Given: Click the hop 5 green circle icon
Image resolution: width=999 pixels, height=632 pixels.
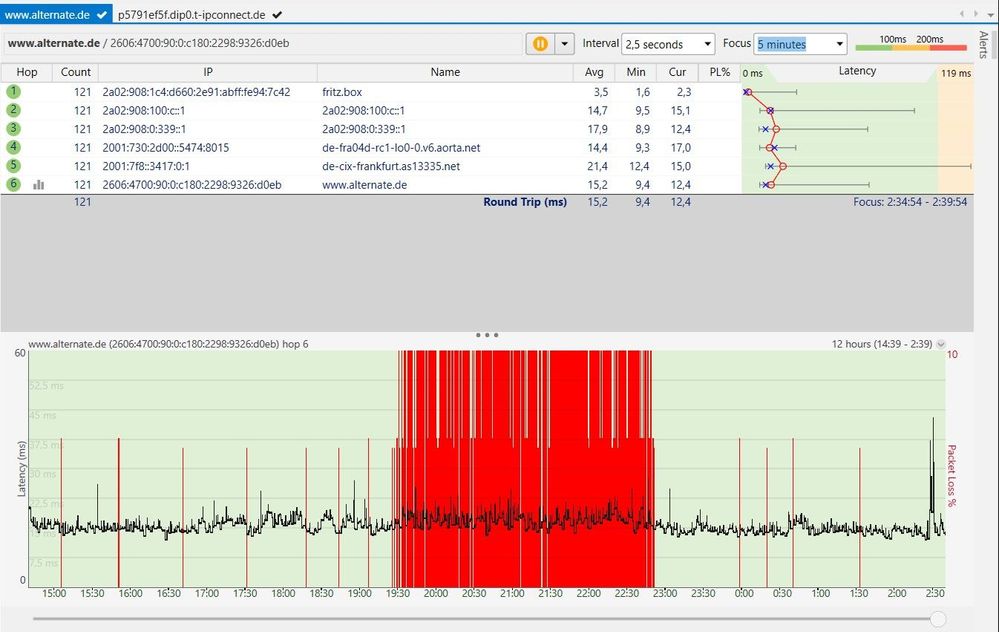Looking at the screenshot, I should [x=14, y=166].
